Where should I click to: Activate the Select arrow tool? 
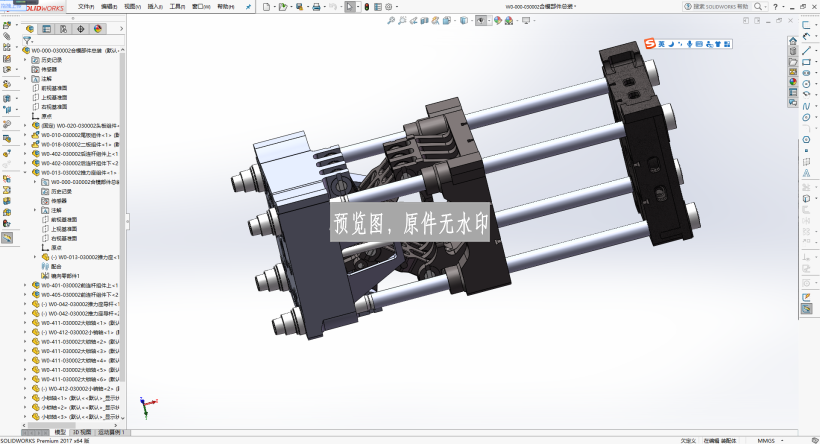pyautogui.click(x=350, y=7)
